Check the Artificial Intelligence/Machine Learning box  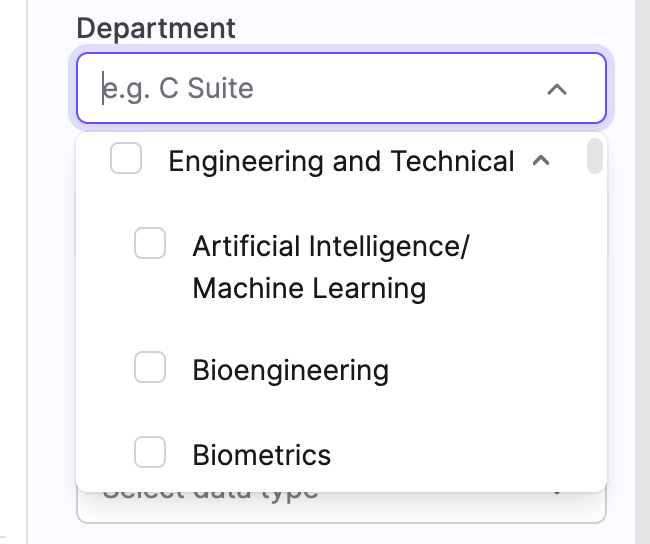pos(150,243)
